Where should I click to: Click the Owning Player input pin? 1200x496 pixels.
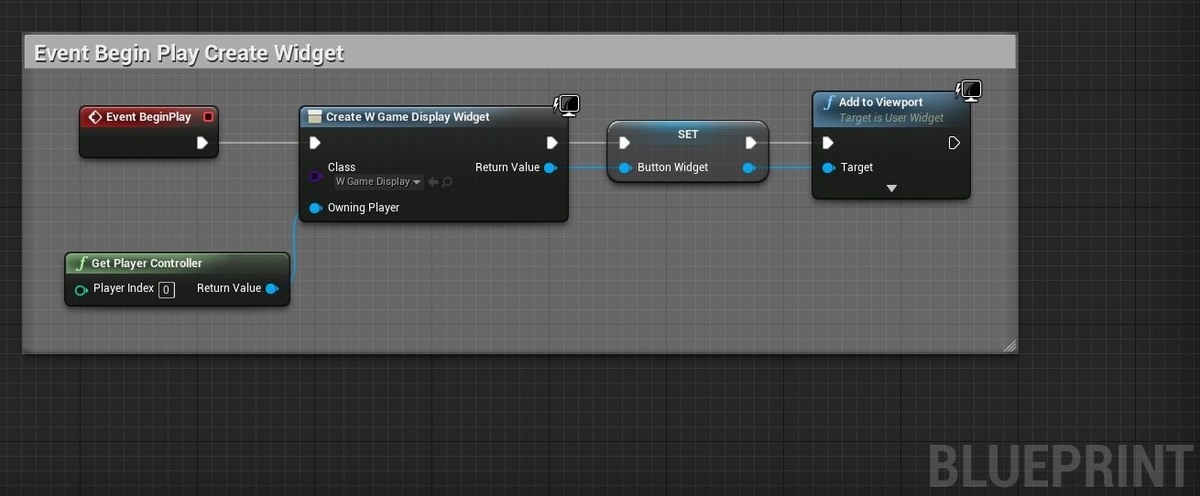315,208
